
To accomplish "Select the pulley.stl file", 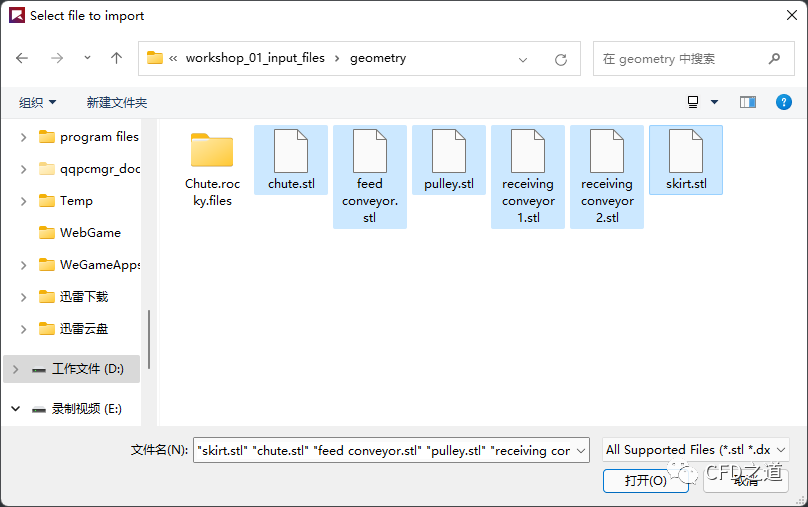I will 449,160.
